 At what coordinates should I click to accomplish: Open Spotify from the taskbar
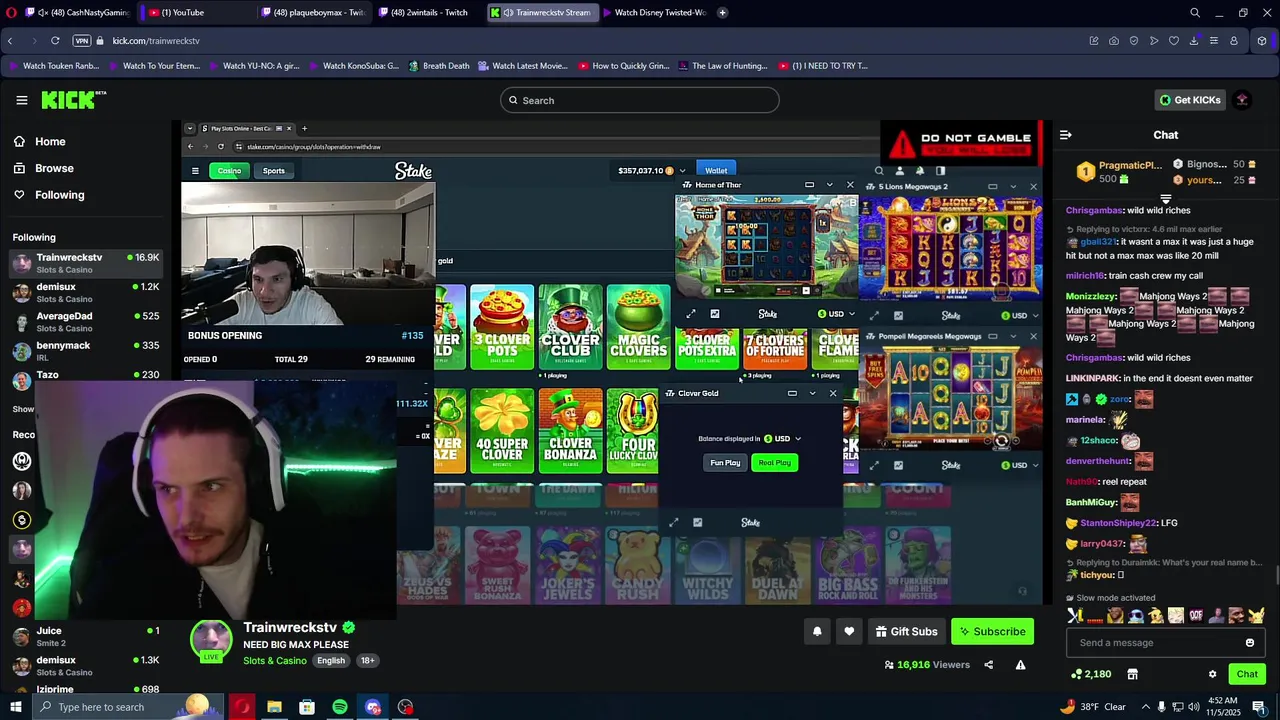[x=340, y=707]
